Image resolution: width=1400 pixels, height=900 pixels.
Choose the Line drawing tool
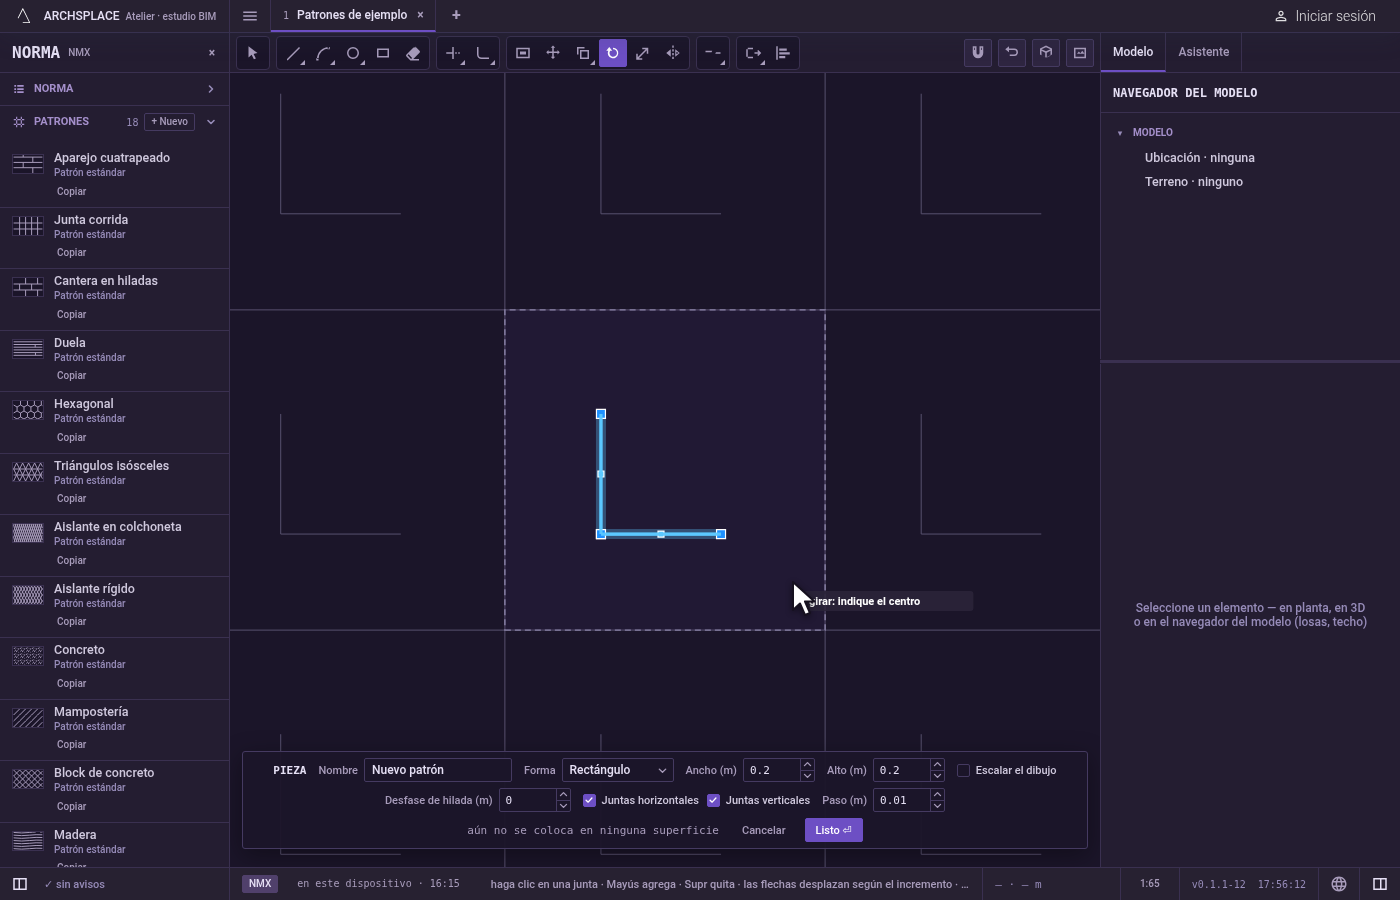(293, 53)
